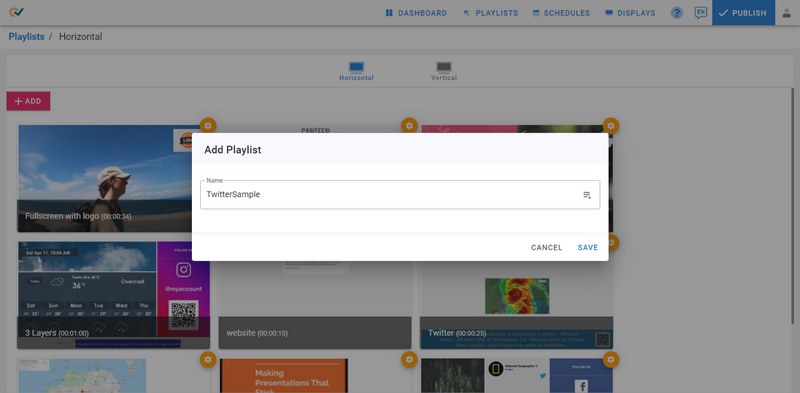
Task: Open Displays in top navigation
Action: 630,13
